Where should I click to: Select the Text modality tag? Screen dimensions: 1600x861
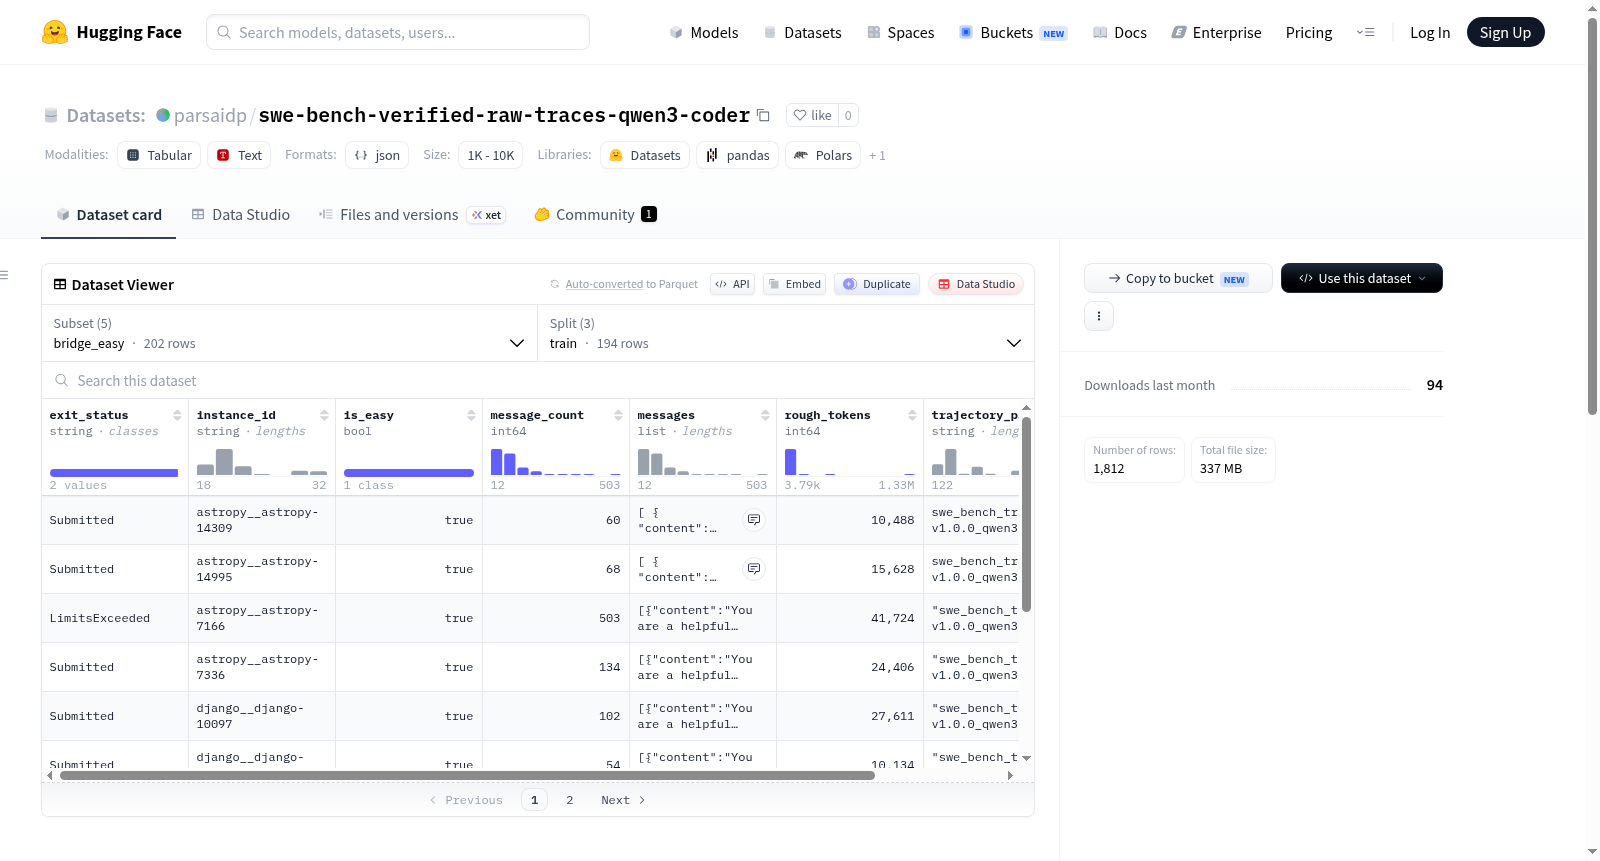[239, 155]
